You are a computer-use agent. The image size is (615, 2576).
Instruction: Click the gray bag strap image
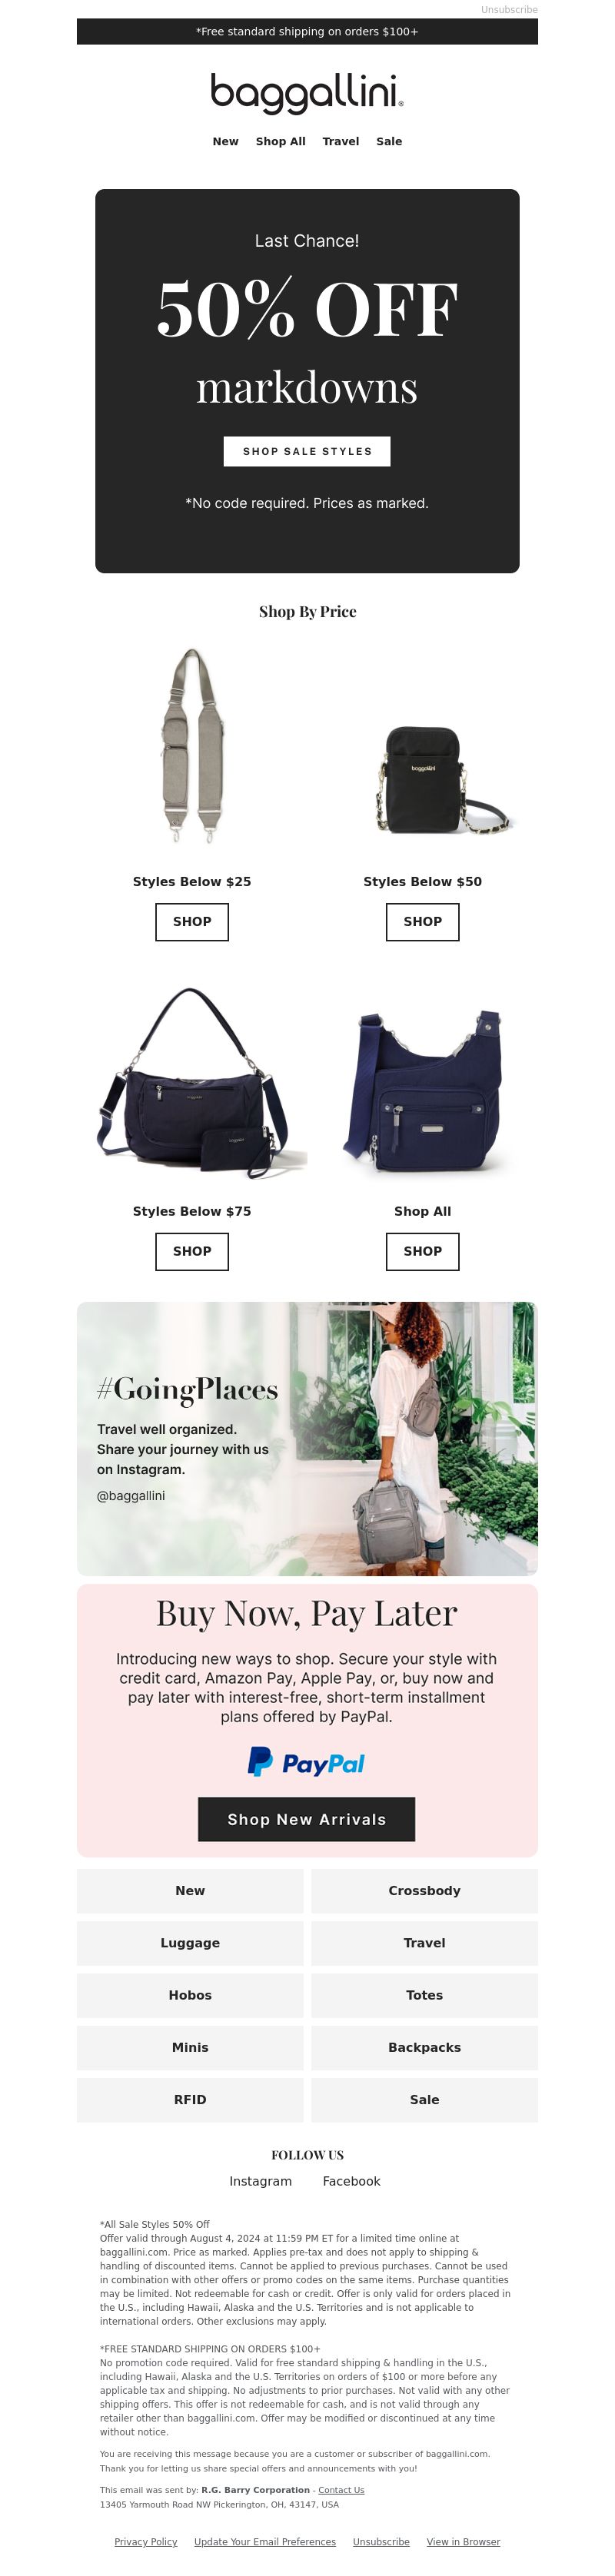click(192, 746)
